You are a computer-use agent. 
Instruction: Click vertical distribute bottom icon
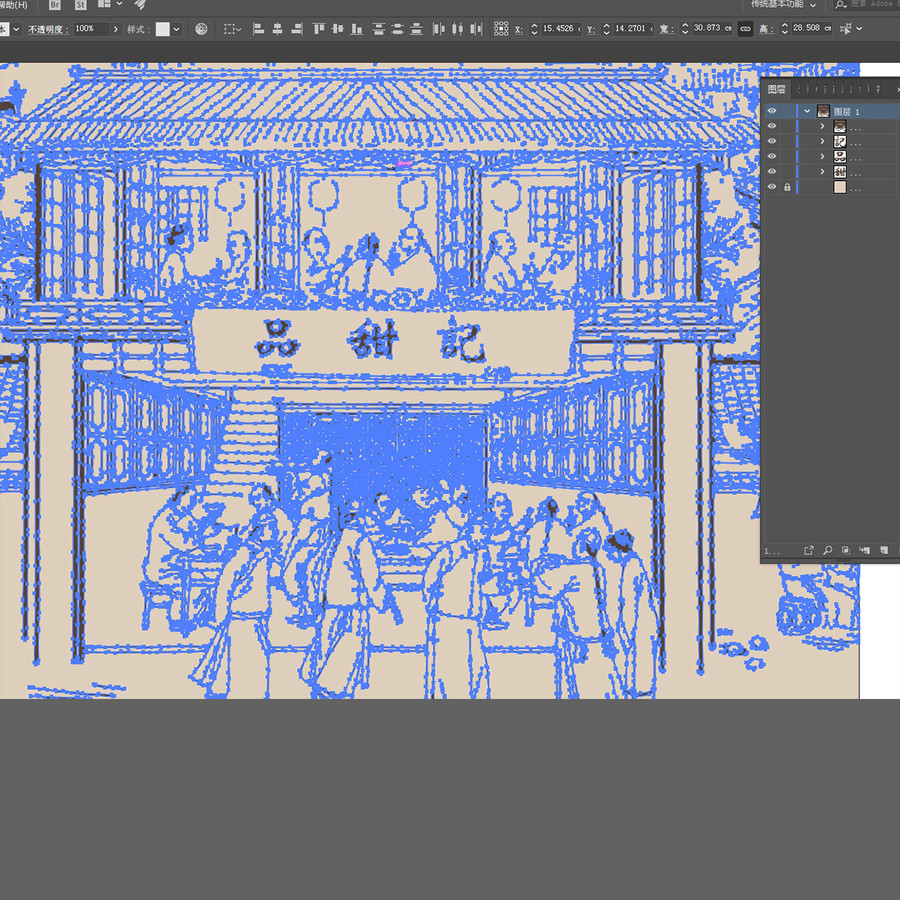coord(417,29)
